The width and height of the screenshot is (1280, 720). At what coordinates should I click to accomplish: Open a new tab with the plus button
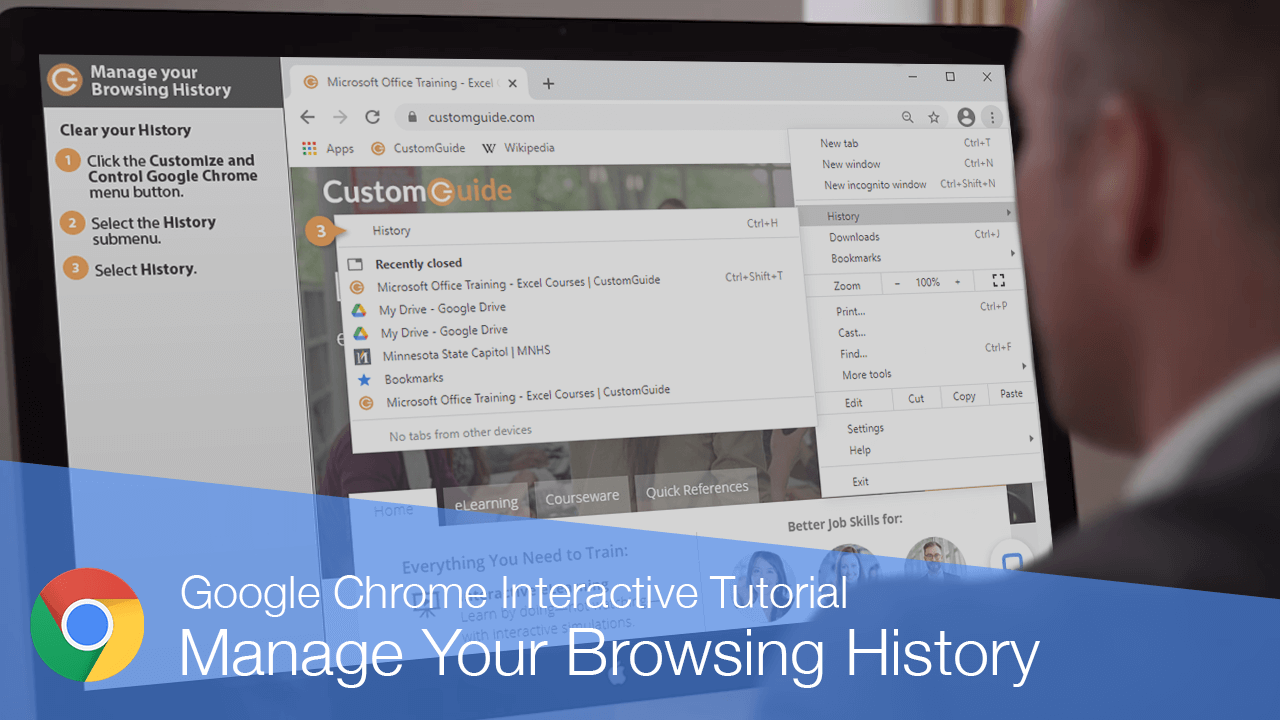point(548,84)
